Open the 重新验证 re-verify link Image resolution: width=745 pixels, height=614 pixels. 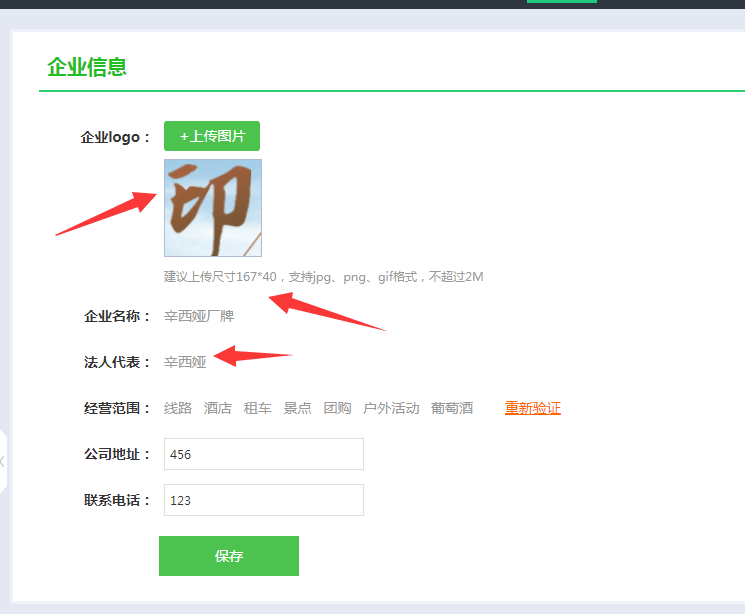(x=532, y=408)
